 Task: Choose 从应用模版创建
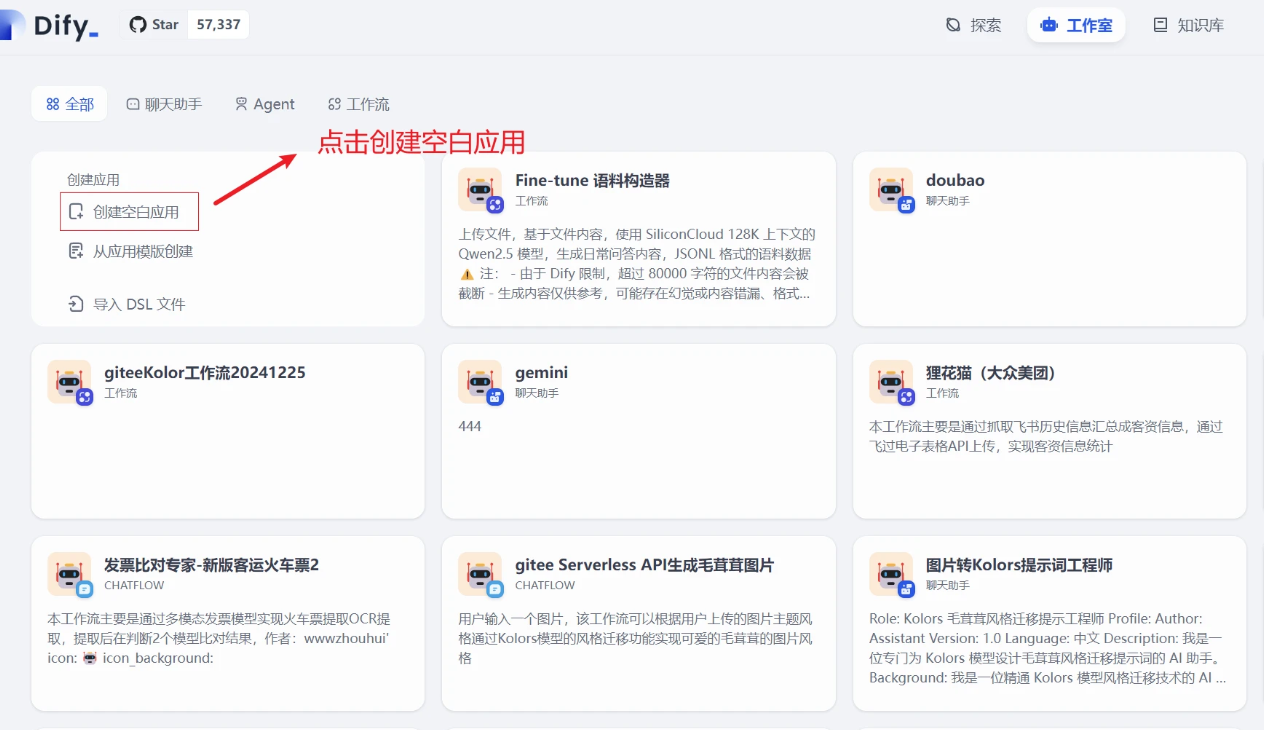coord(130,251)
